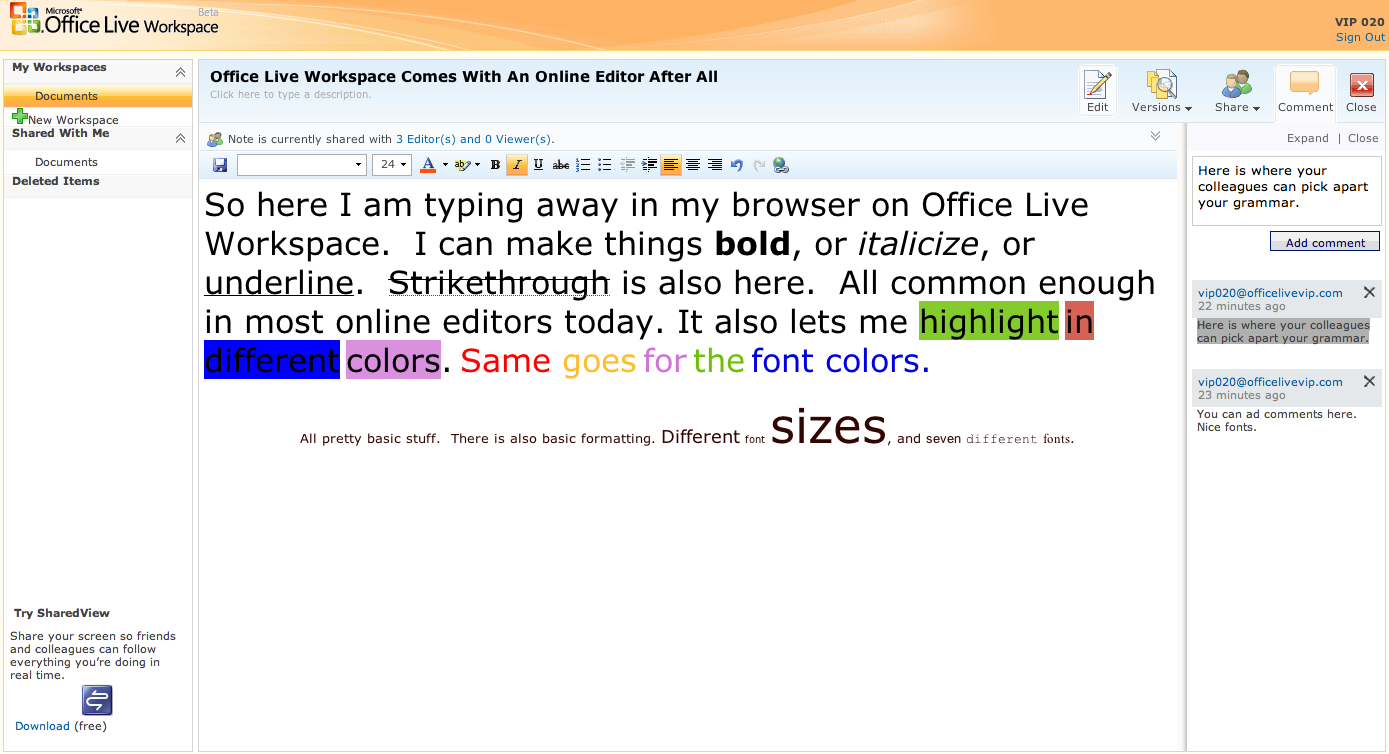The width and height of the screenshot is (1389, 754).
Task: Align text to the left
Action: (x=671, y=165)
